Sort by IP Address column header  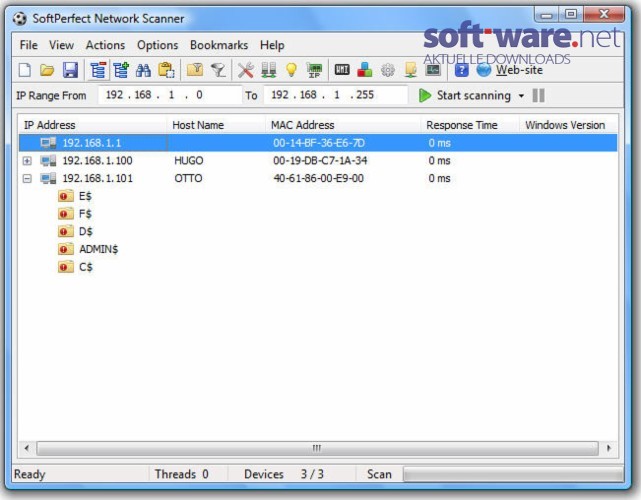click(x=93, y=125)
